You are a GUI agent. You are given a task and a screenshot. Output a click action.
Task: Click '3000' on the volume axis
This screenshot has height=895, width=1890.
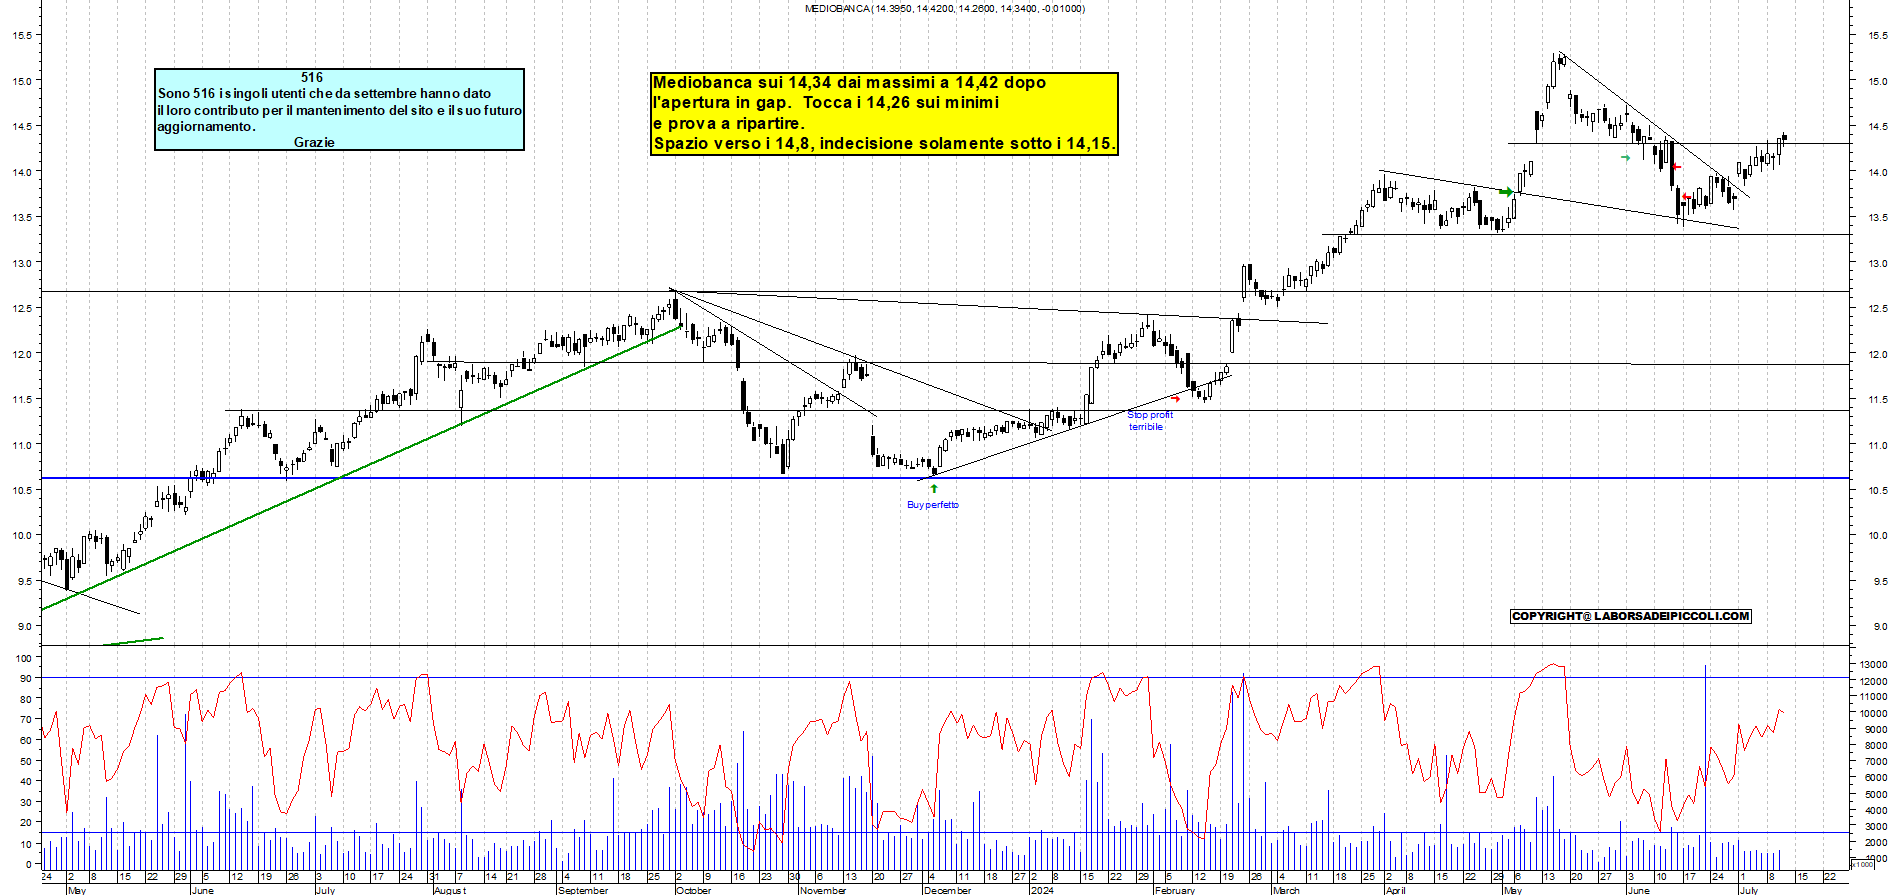tap(1875, 827)
